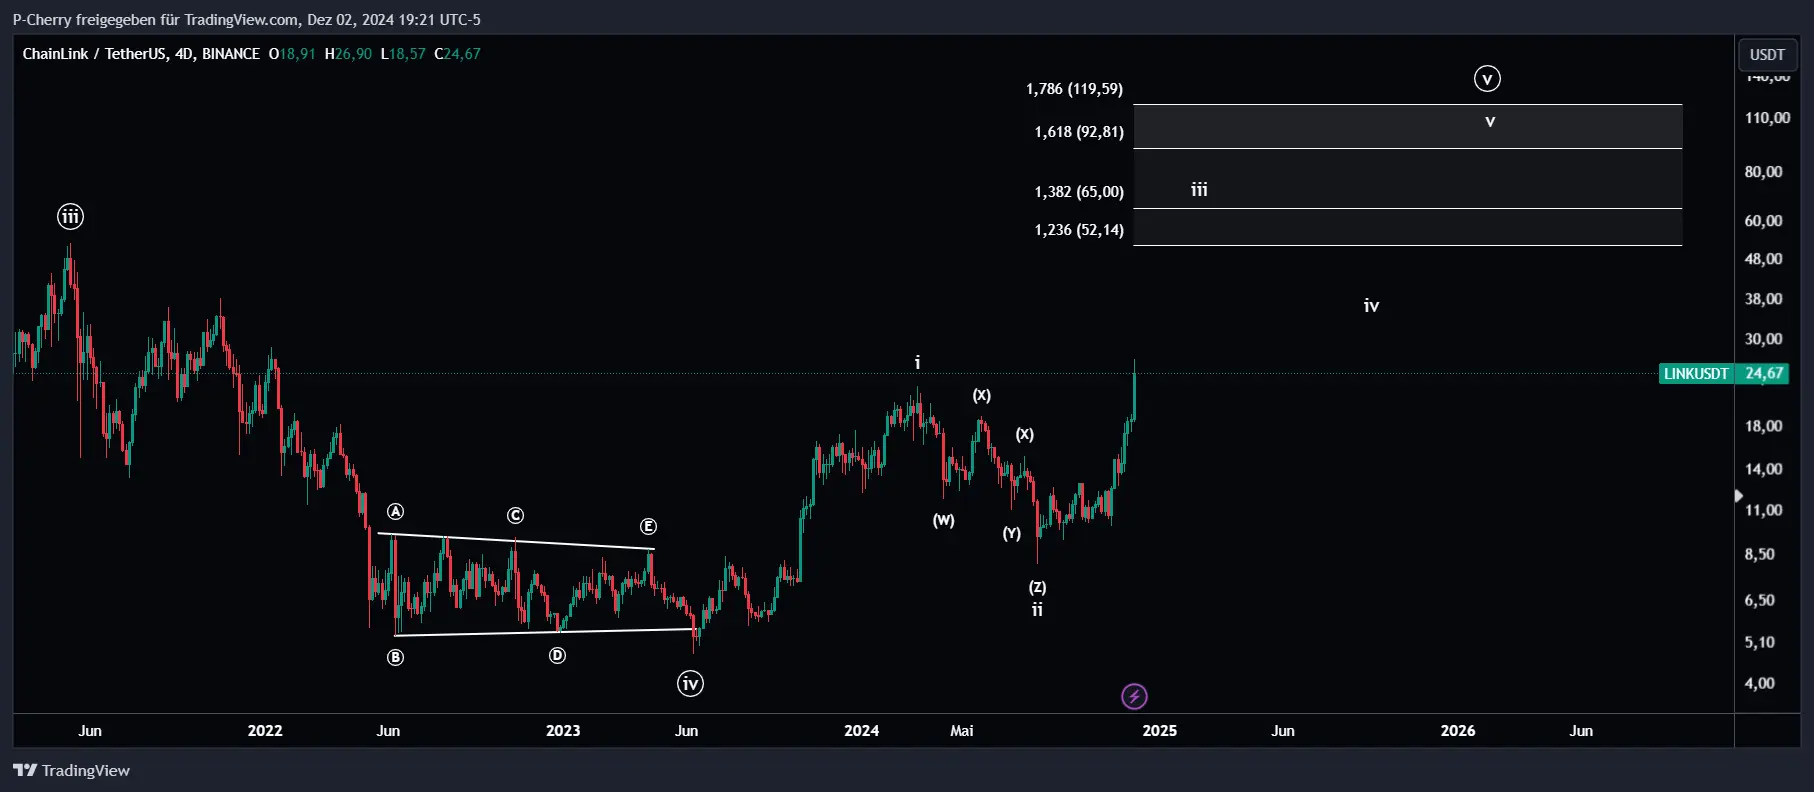
Task: Select the wave i label
Action: pyautogui.click(x=917, y=363)
